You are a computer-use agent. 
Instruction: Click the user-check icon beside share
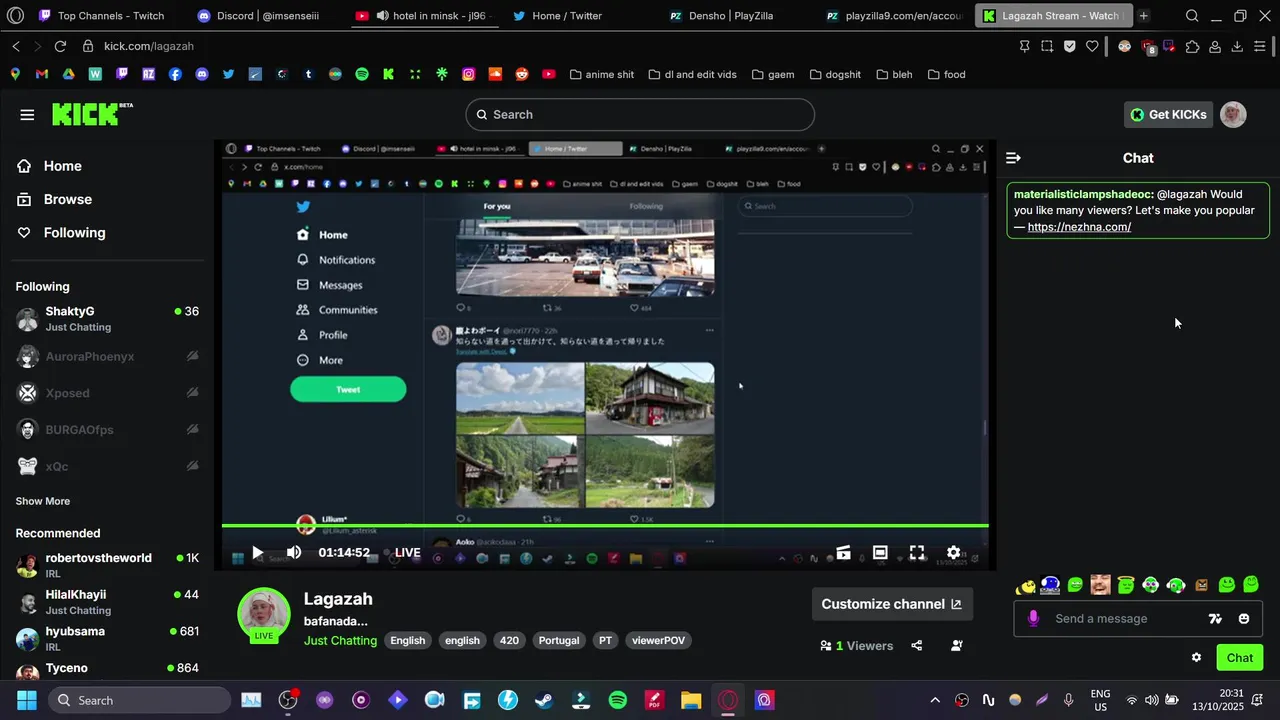(x=957, y=646)
